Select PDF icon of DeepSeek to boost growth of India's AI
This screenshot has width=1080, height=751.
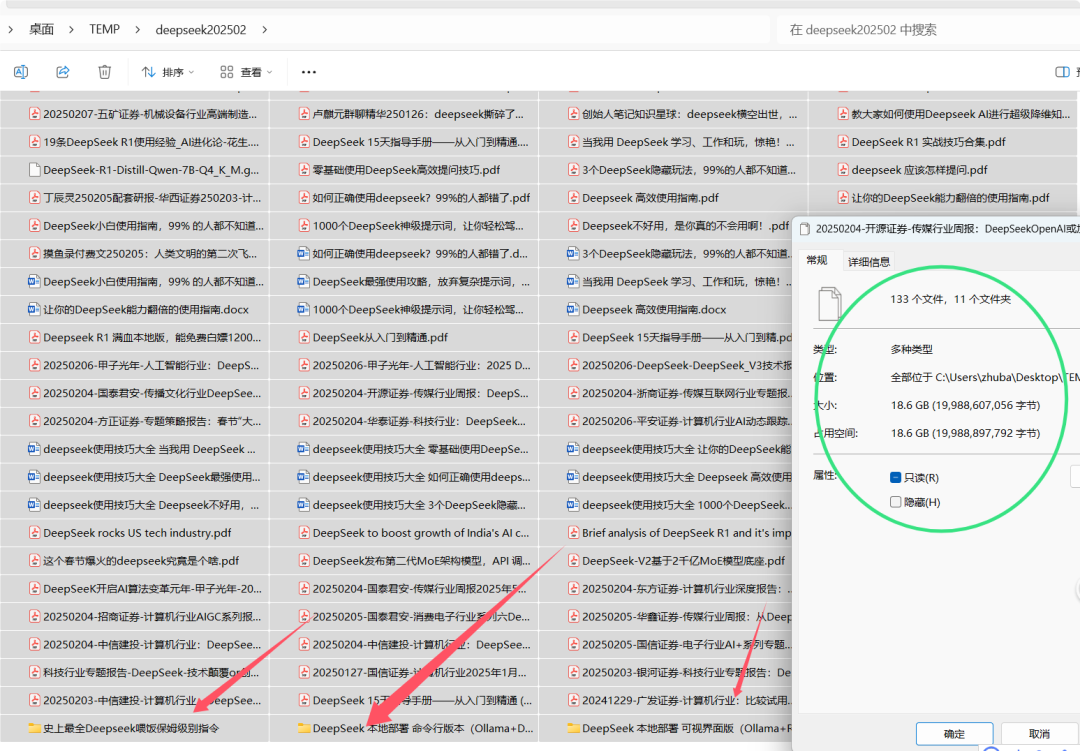pos(304,533)
